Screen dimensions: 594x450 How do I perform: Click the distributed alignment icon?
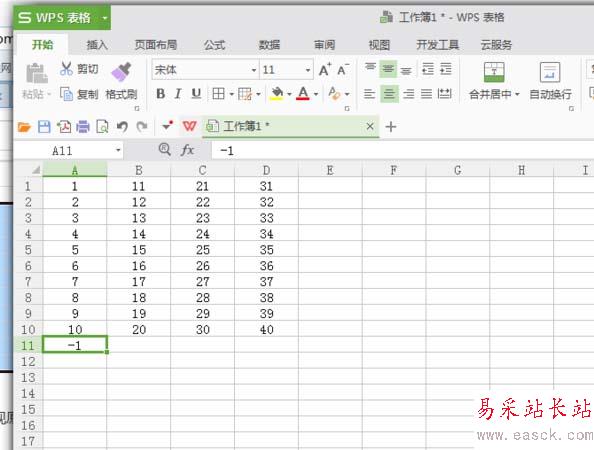pyautogui.click(x=444, y=94)
